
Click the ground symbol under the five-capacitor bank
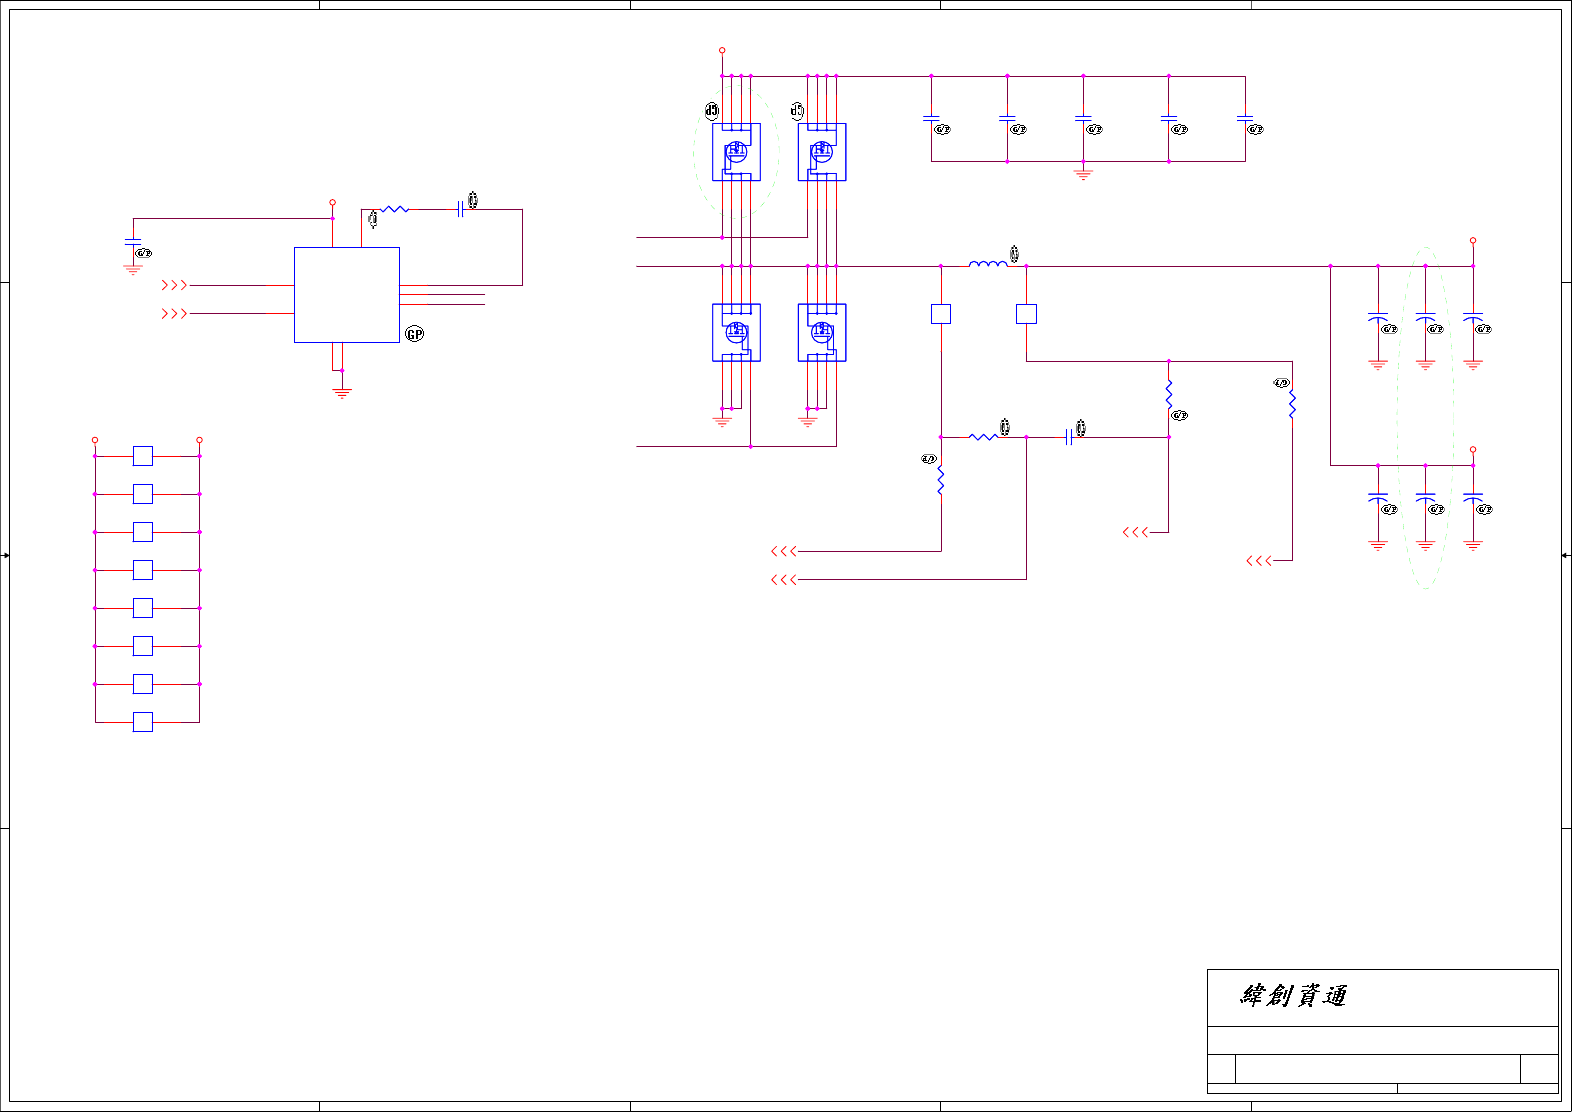[1083, 174]
